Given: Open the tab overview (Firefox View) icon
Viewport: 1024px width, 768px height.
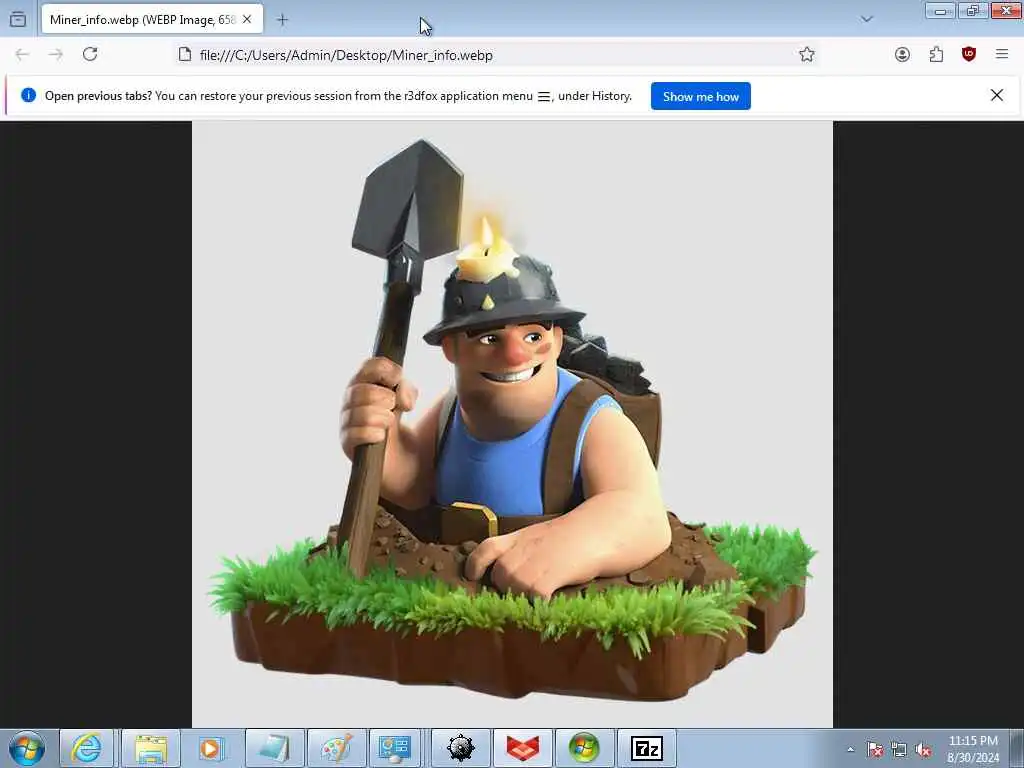Looking at the screenshot, I should coord(18,19).
